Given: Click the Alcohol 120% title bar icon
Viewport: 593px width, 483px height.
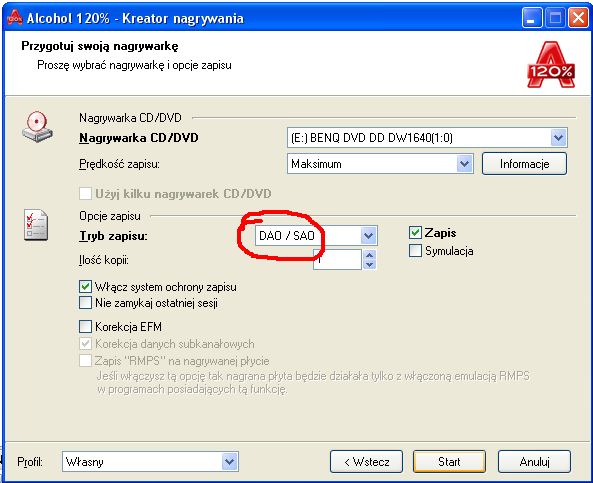Looking at the screenshot, I should [x=15, y=17].
